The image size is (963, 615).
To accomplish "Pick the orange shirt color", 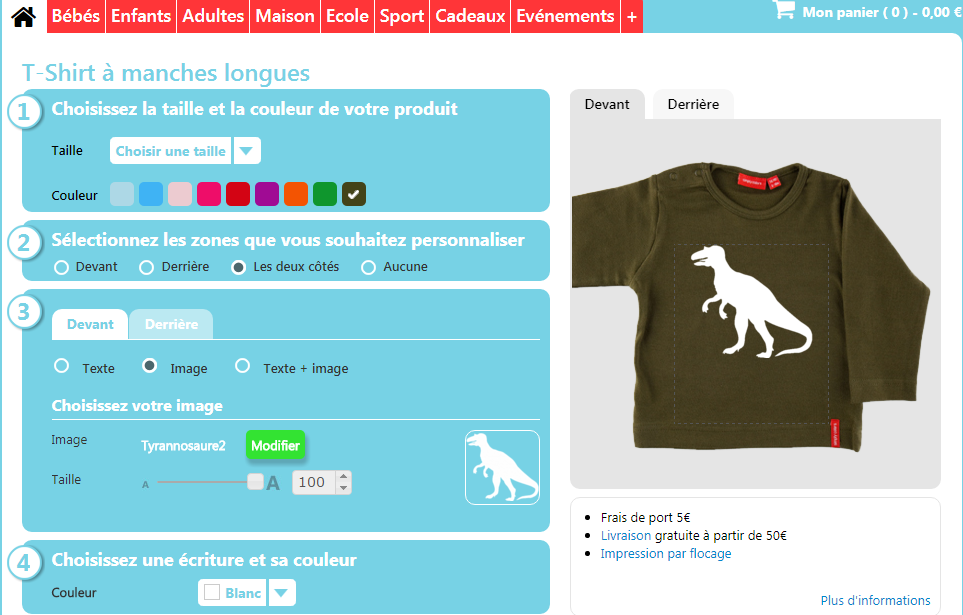I will coord(296,194).
